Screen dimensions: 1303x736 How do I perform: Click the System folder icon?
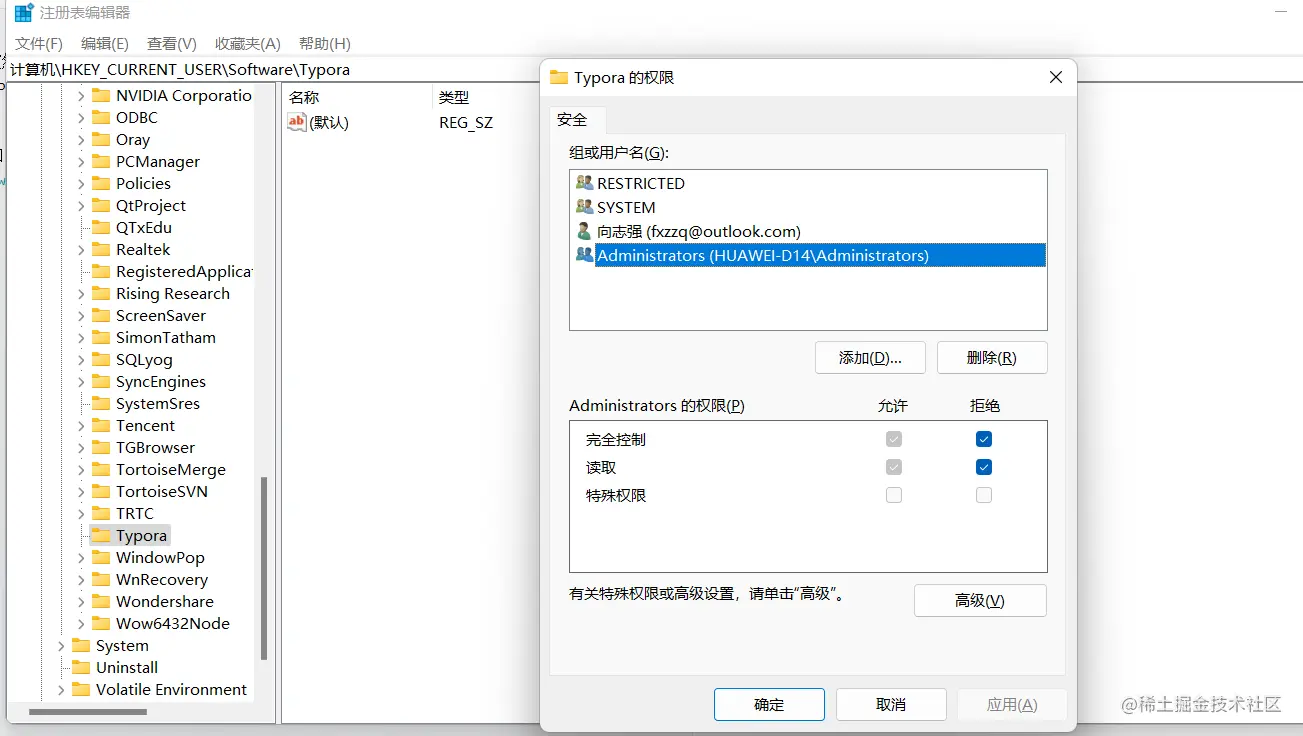point(81,645)
